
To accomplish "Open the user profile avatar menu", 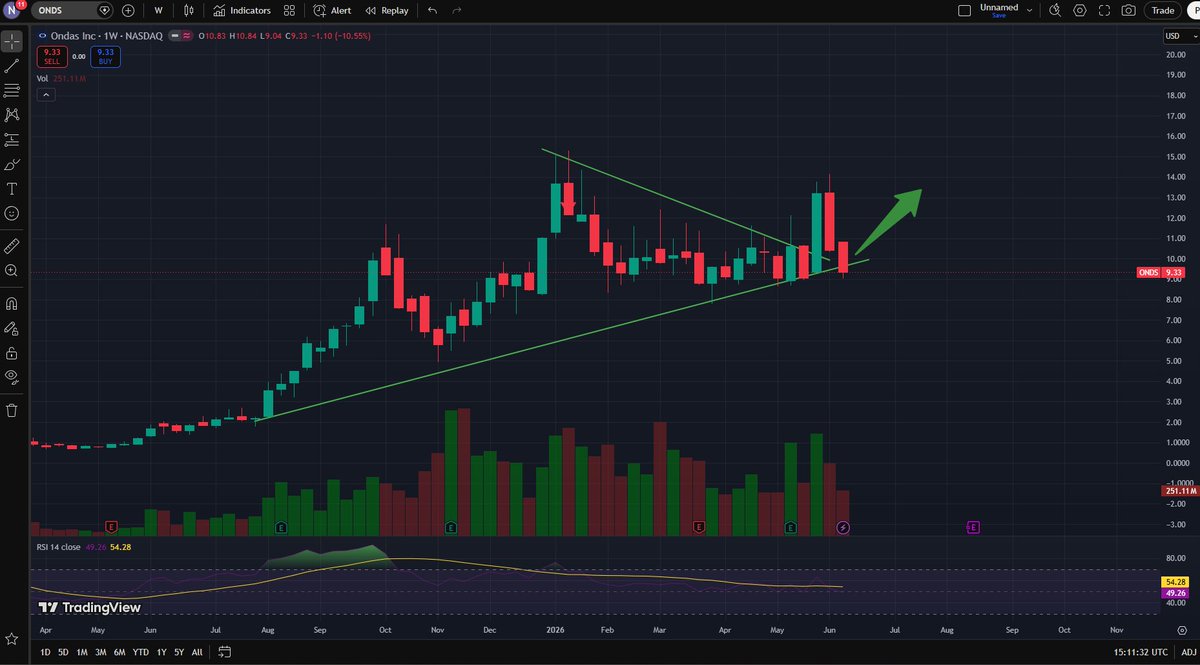I will 11,10.
